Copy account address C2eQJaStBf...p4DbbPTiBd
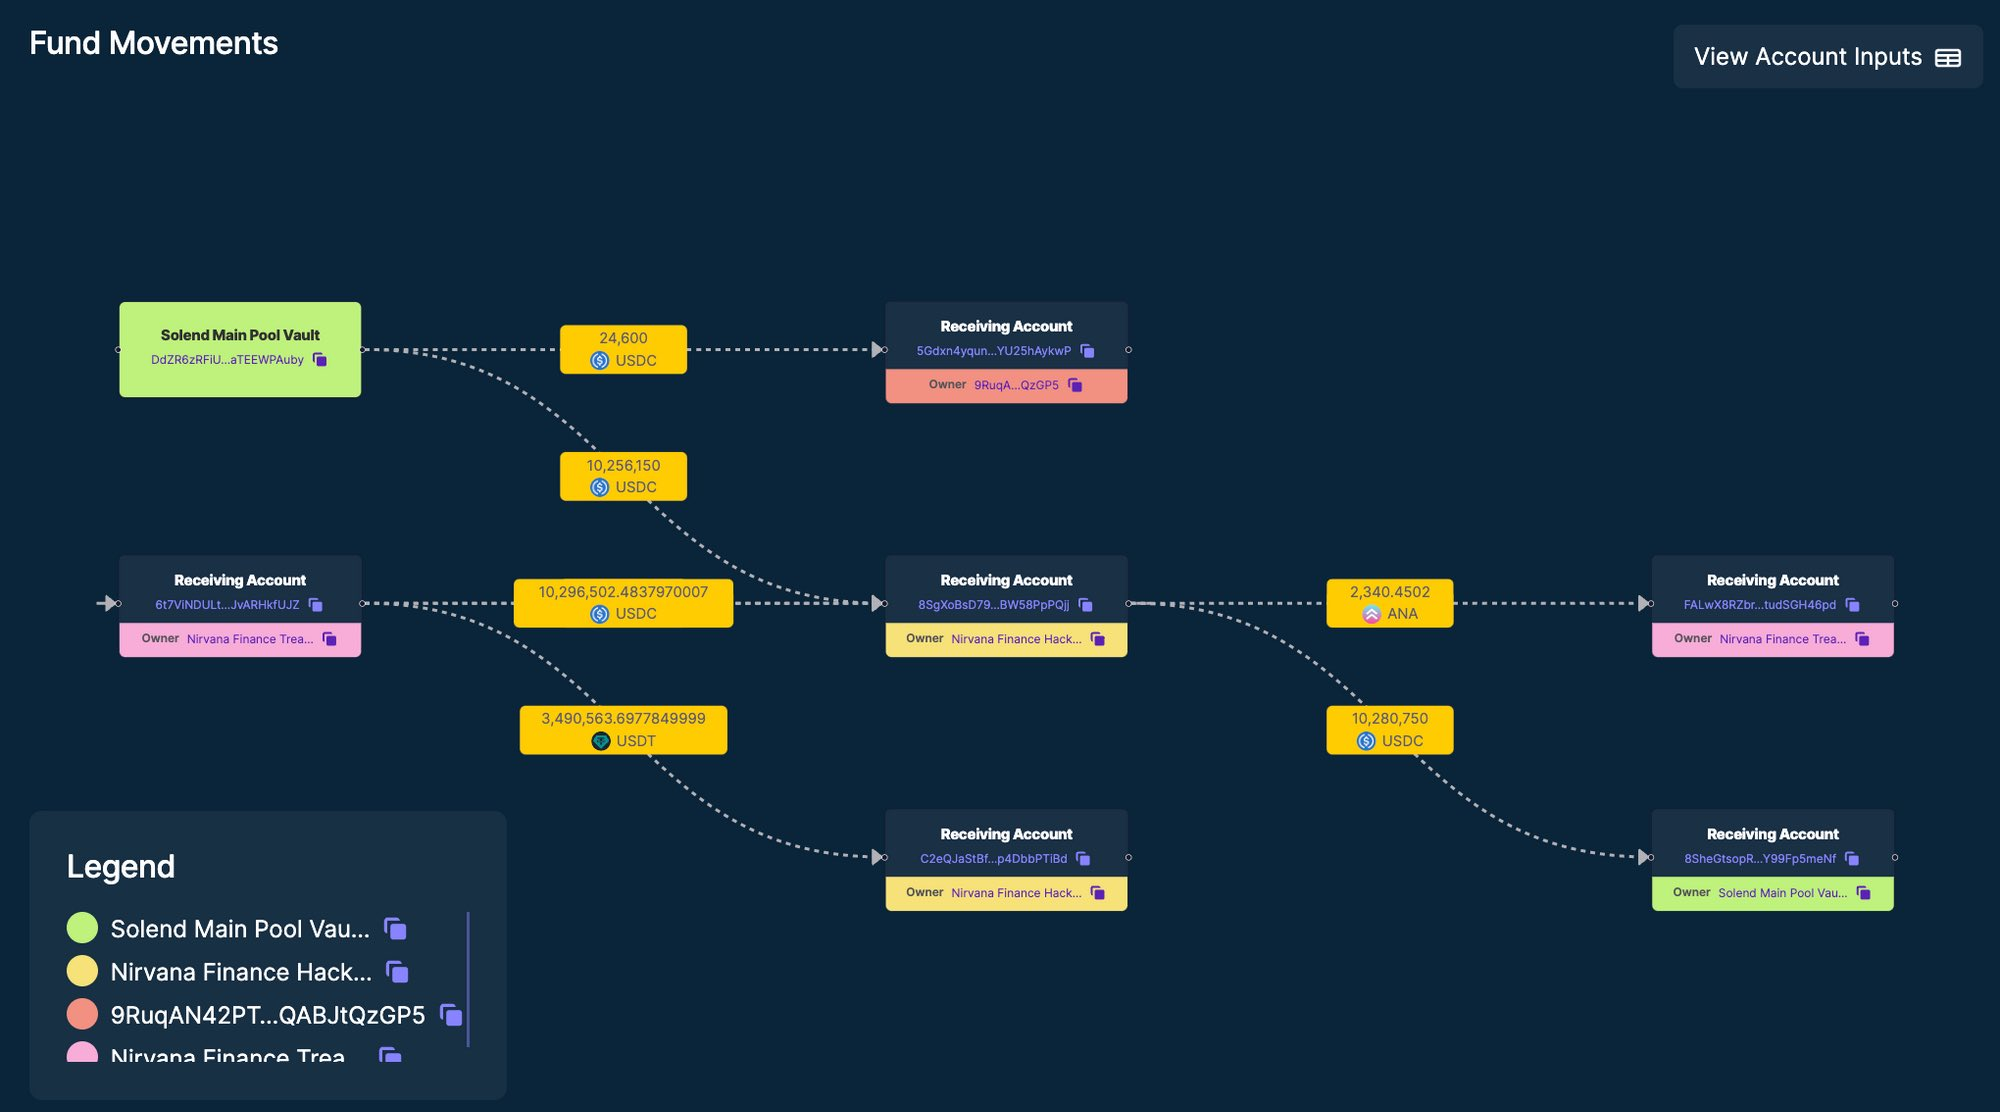This screenshot has width=2000, height=1112. click(1083, 859)
